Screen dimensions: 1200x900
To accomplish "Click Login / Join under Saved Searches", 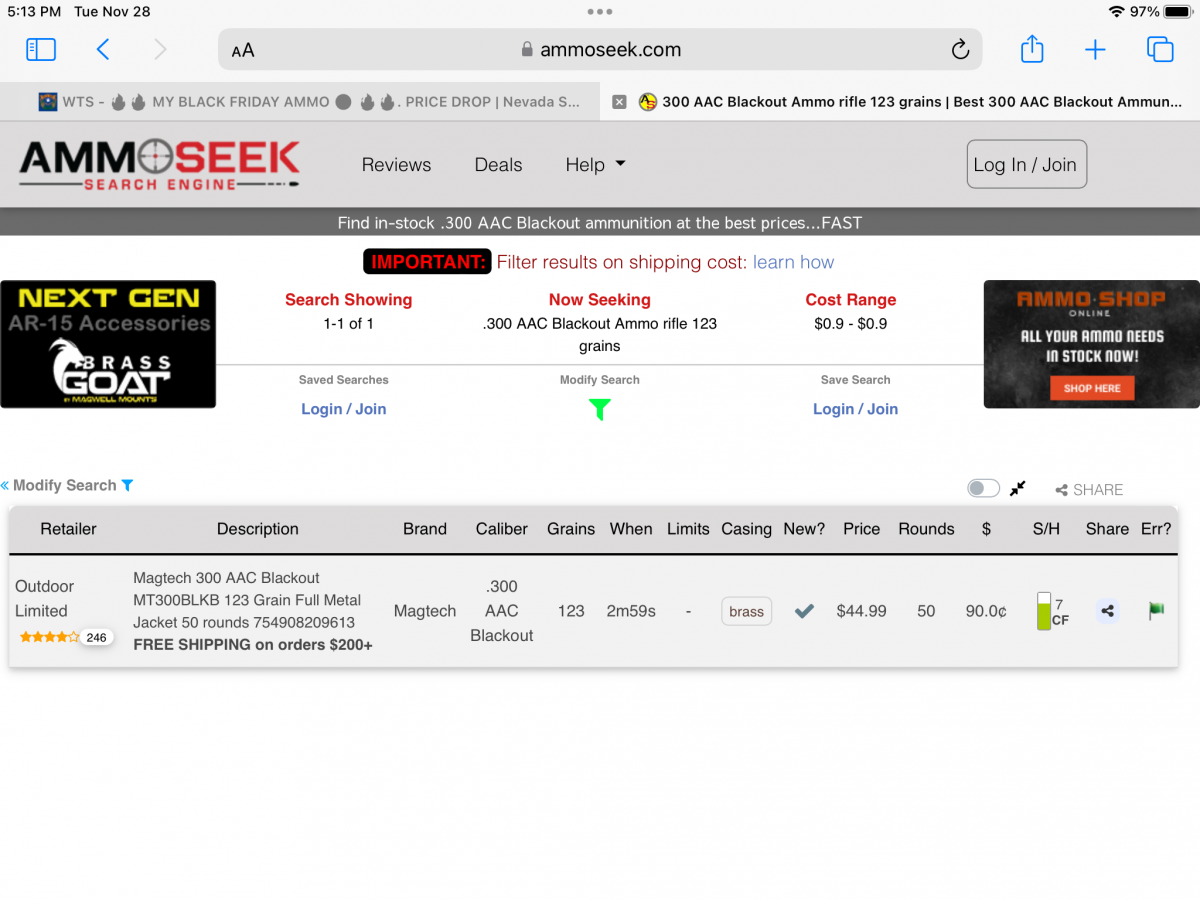I will (343, 409).
